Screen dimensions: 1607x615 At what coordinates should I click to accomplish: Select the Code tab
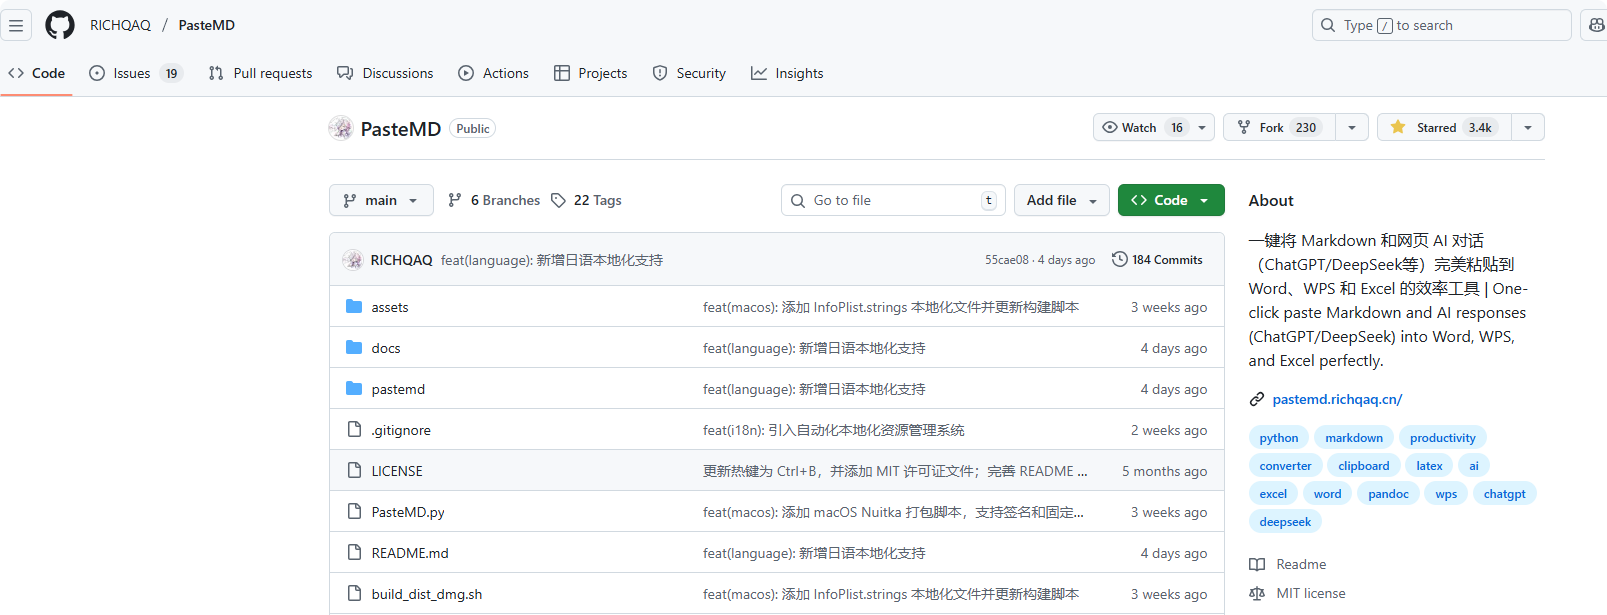37,73
